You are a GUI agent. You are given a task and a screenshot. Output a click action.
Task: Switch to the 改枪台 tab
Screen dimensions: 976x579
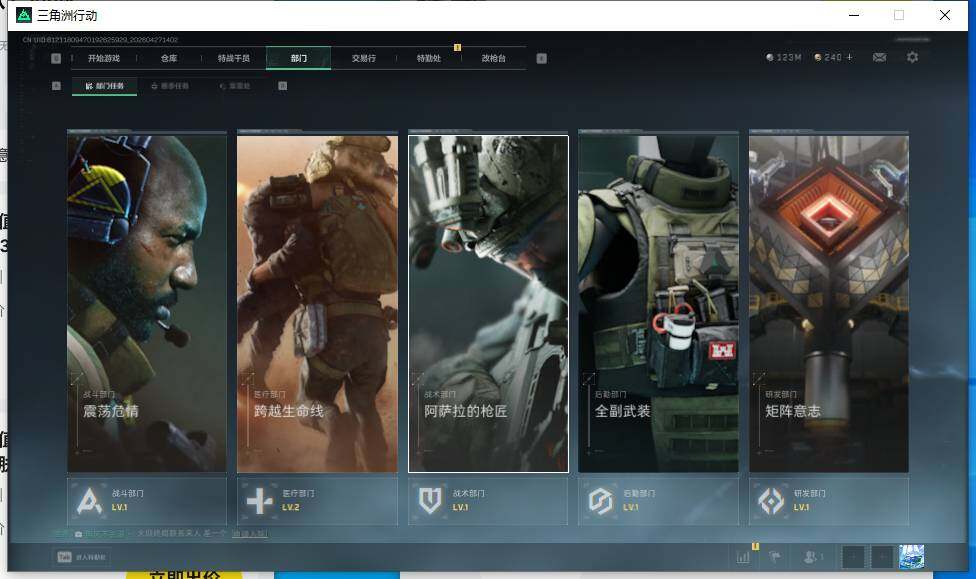pos(494,59)
